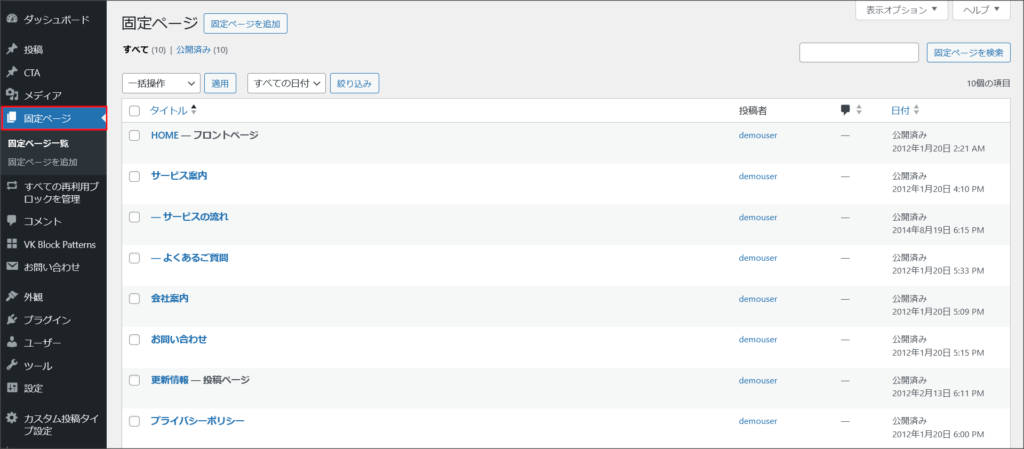Click the plugin icon beside プラグイン
This screenshot has height=449, width=1024.
coord(12,320)
